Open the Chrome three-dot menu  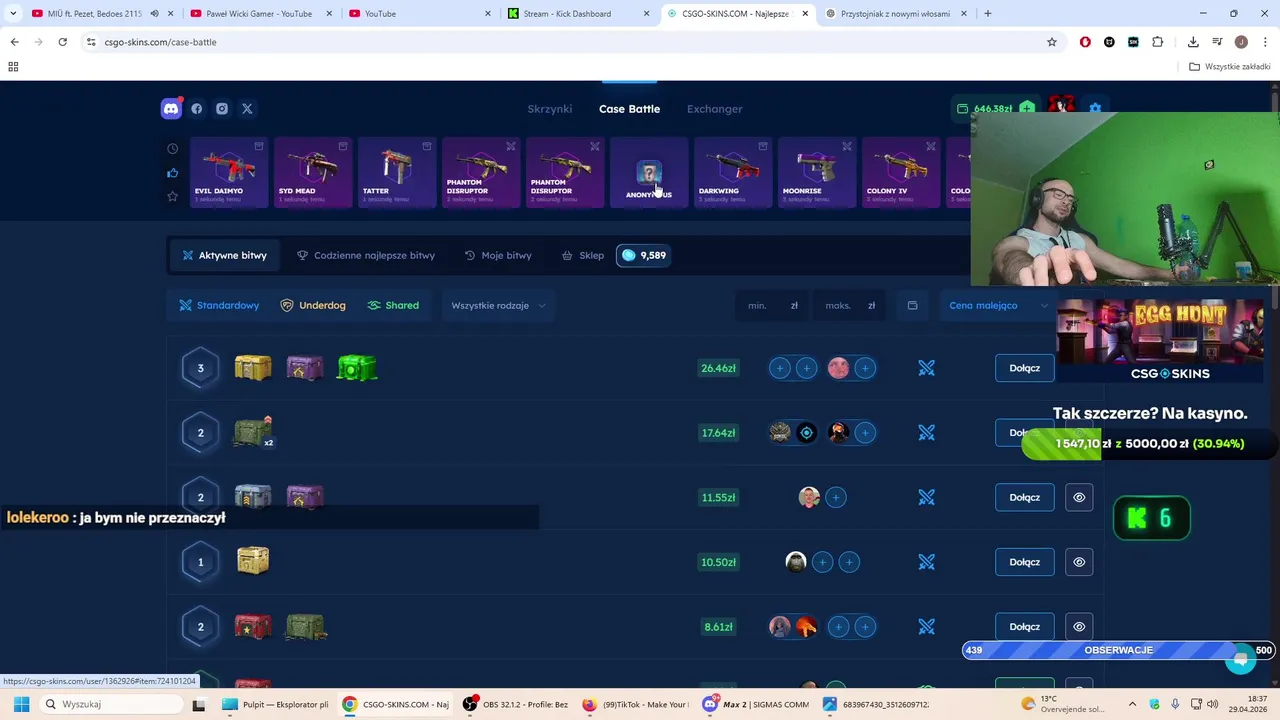coord(1264,42)
